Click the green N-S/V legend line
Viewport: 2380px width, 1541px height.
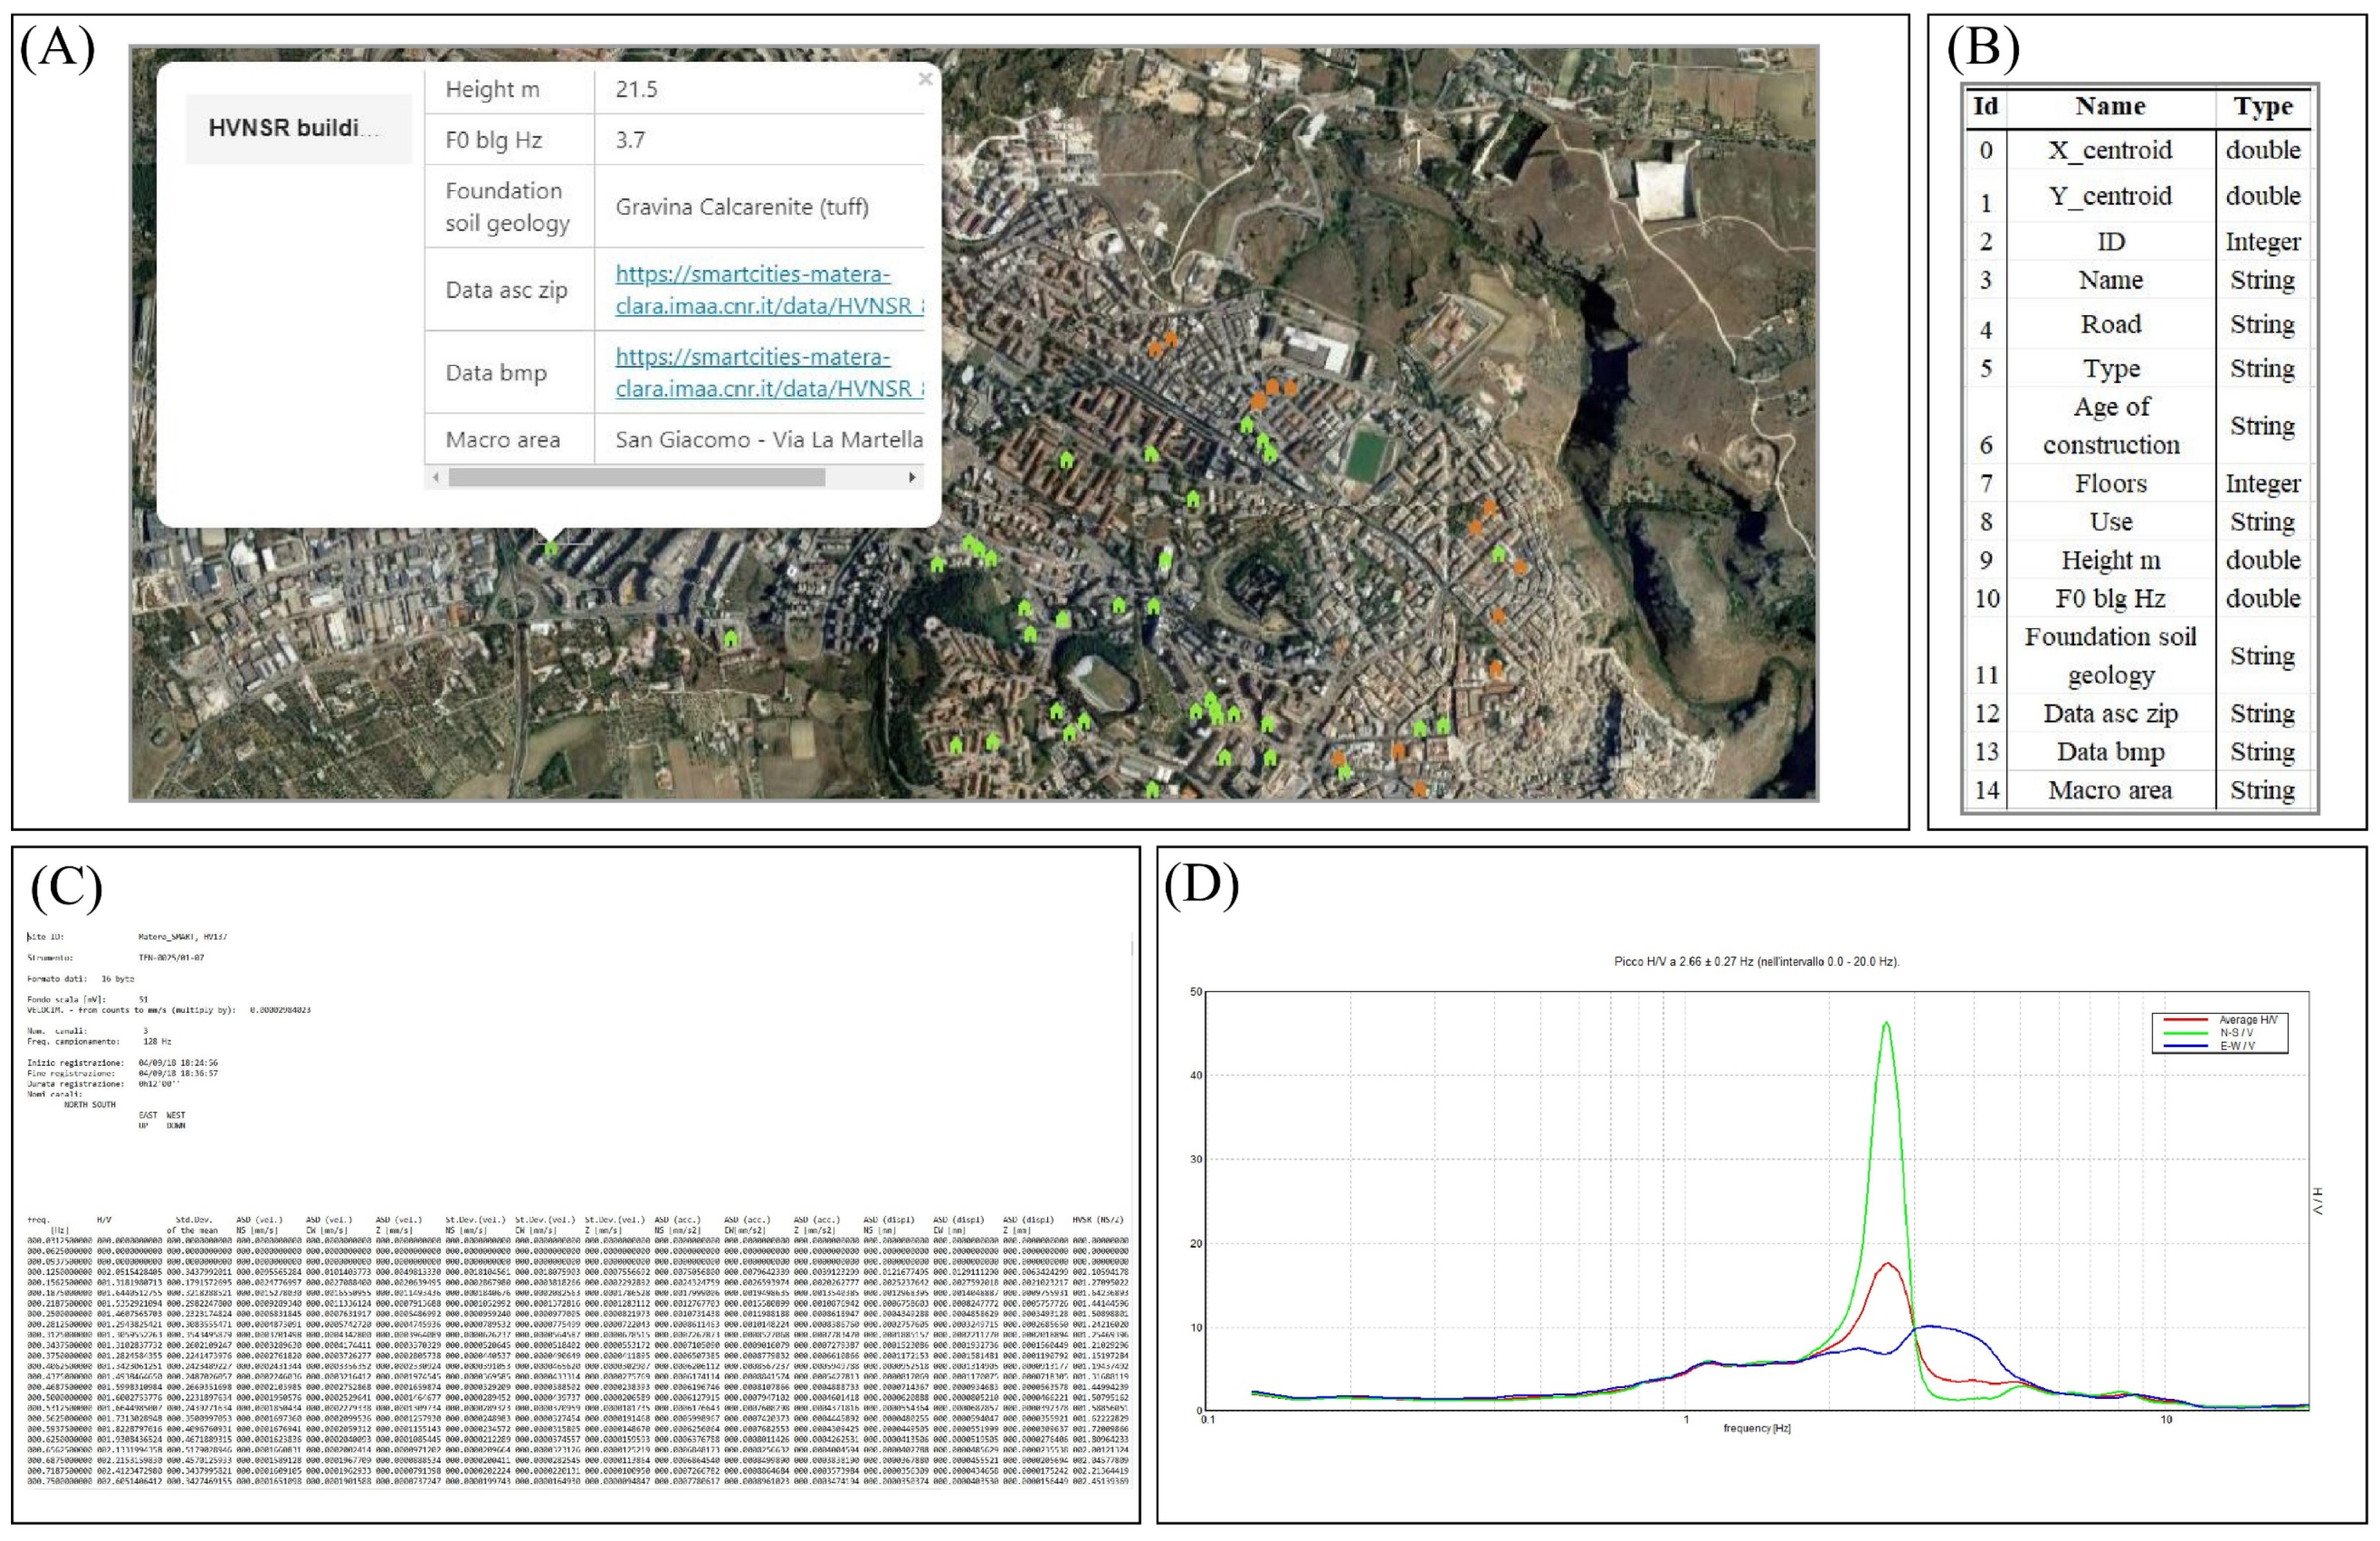point(2185,1033)
